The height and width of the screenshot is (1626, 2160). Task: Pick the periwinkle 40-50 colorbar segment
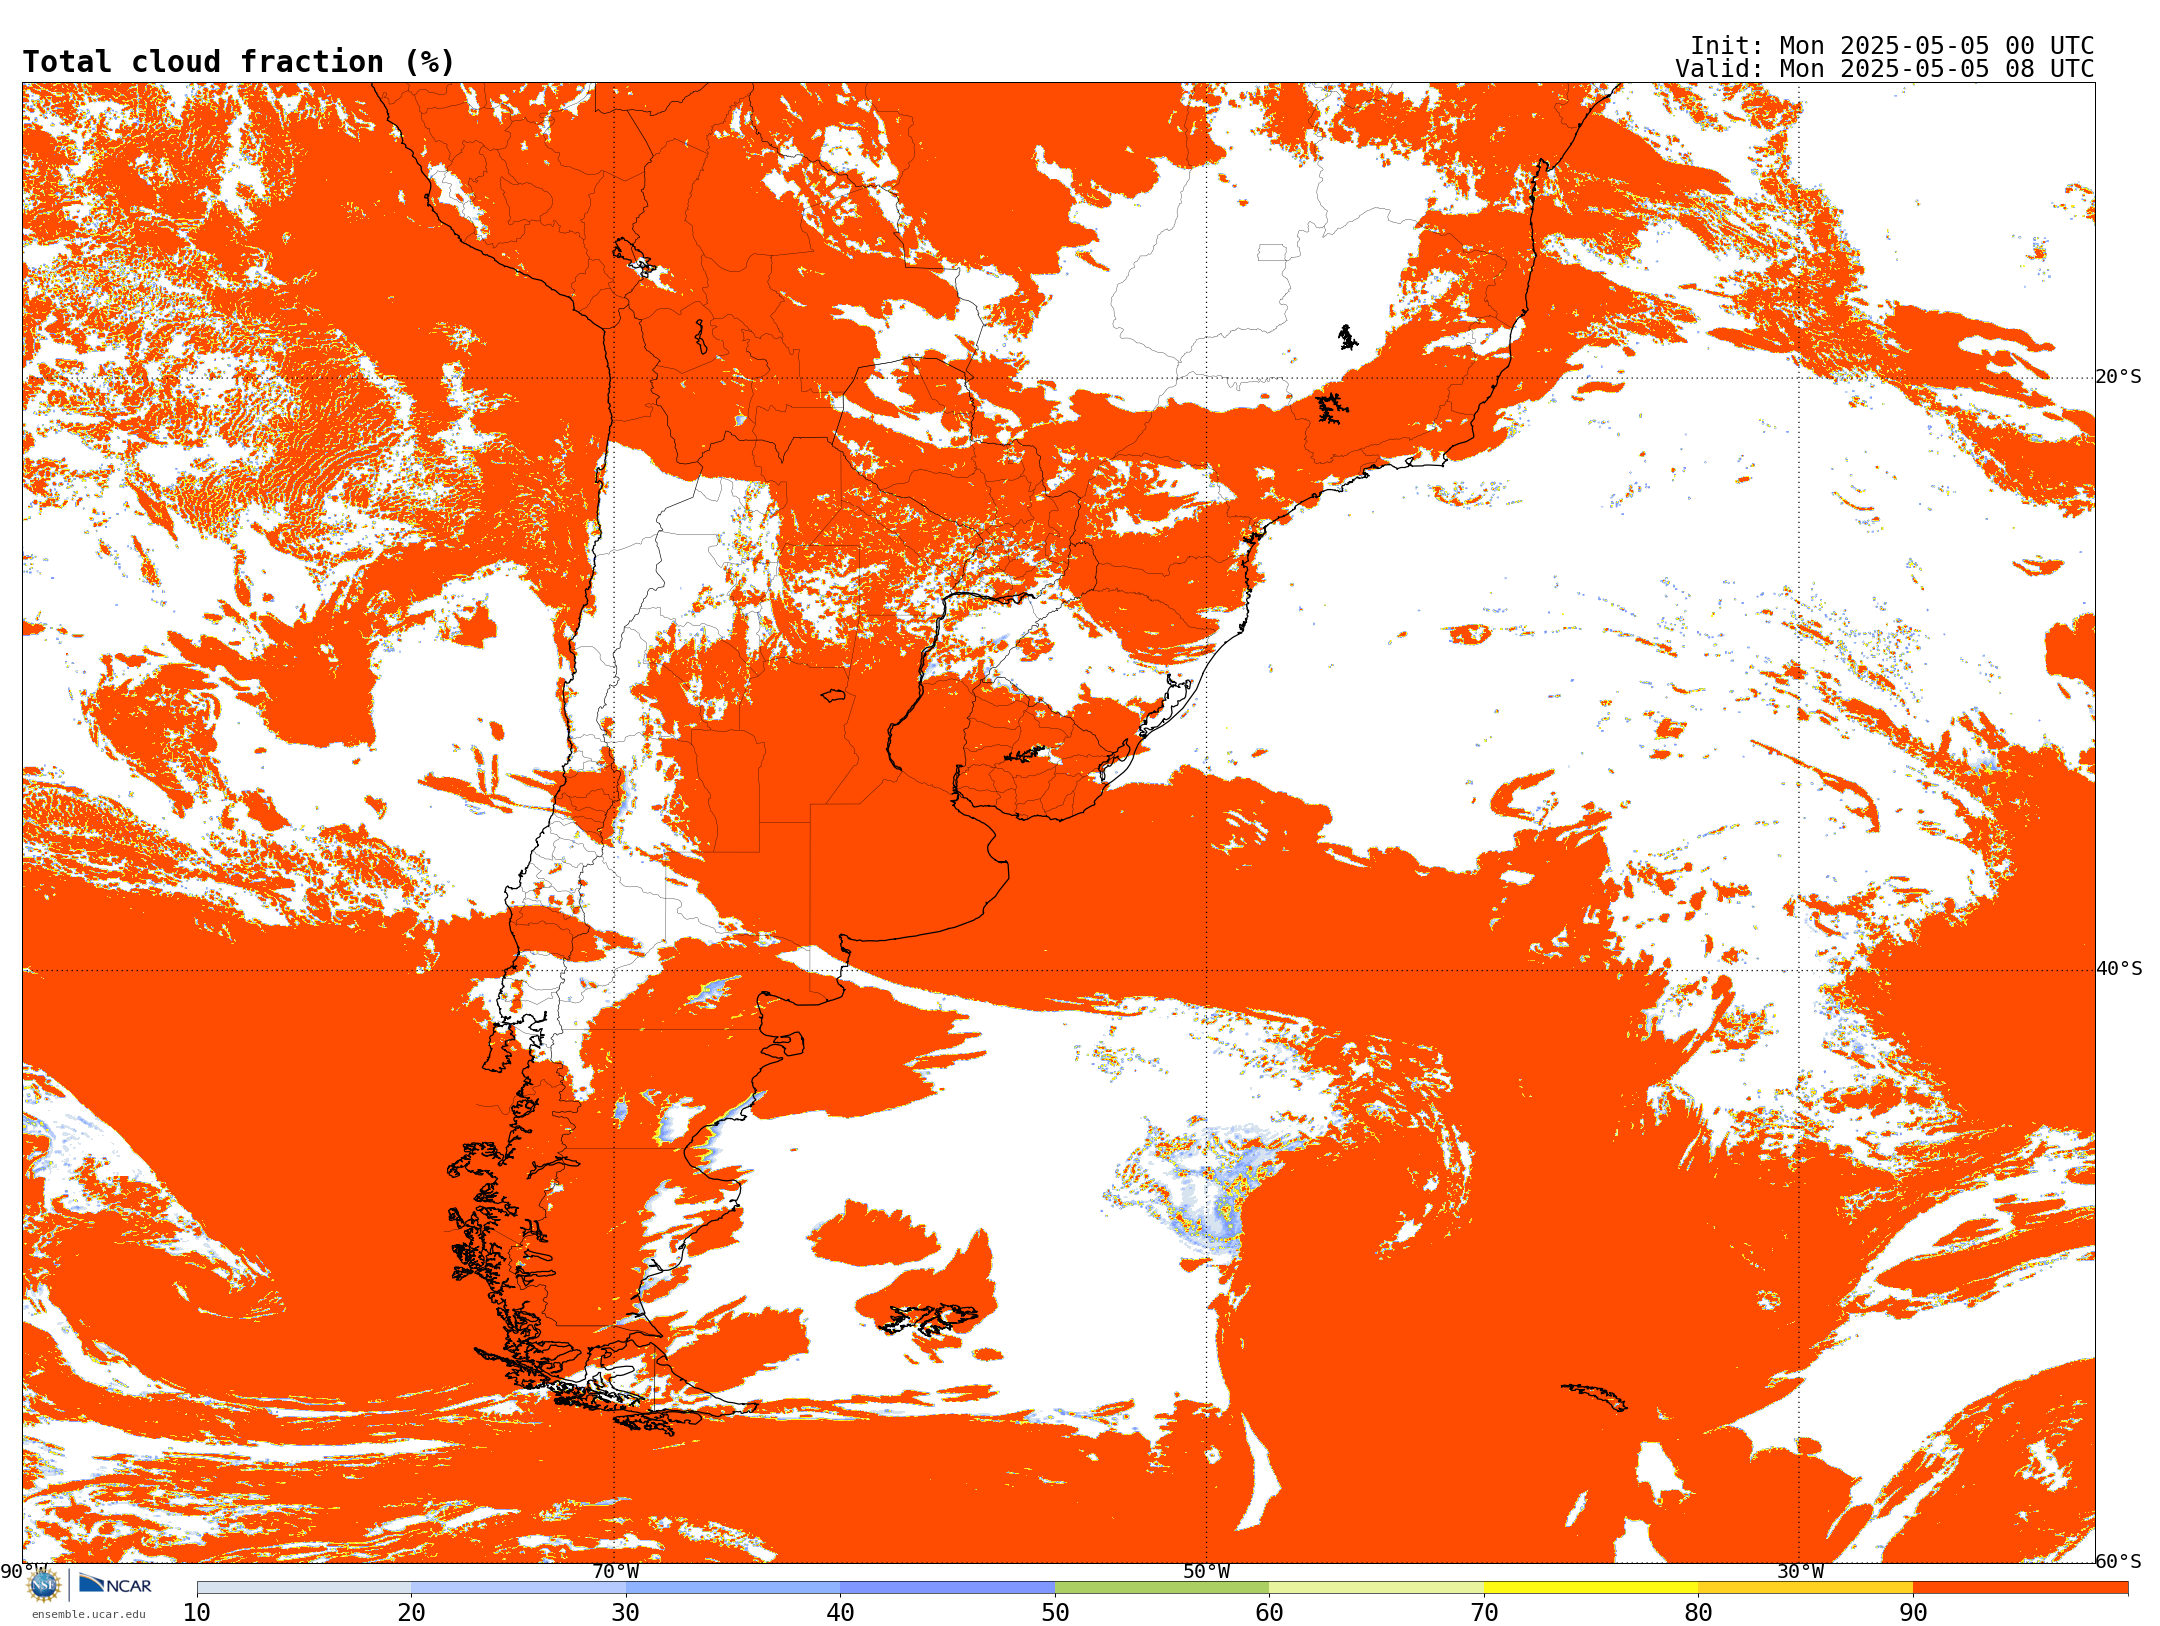pyautogui.click(x=947, y=1588)
